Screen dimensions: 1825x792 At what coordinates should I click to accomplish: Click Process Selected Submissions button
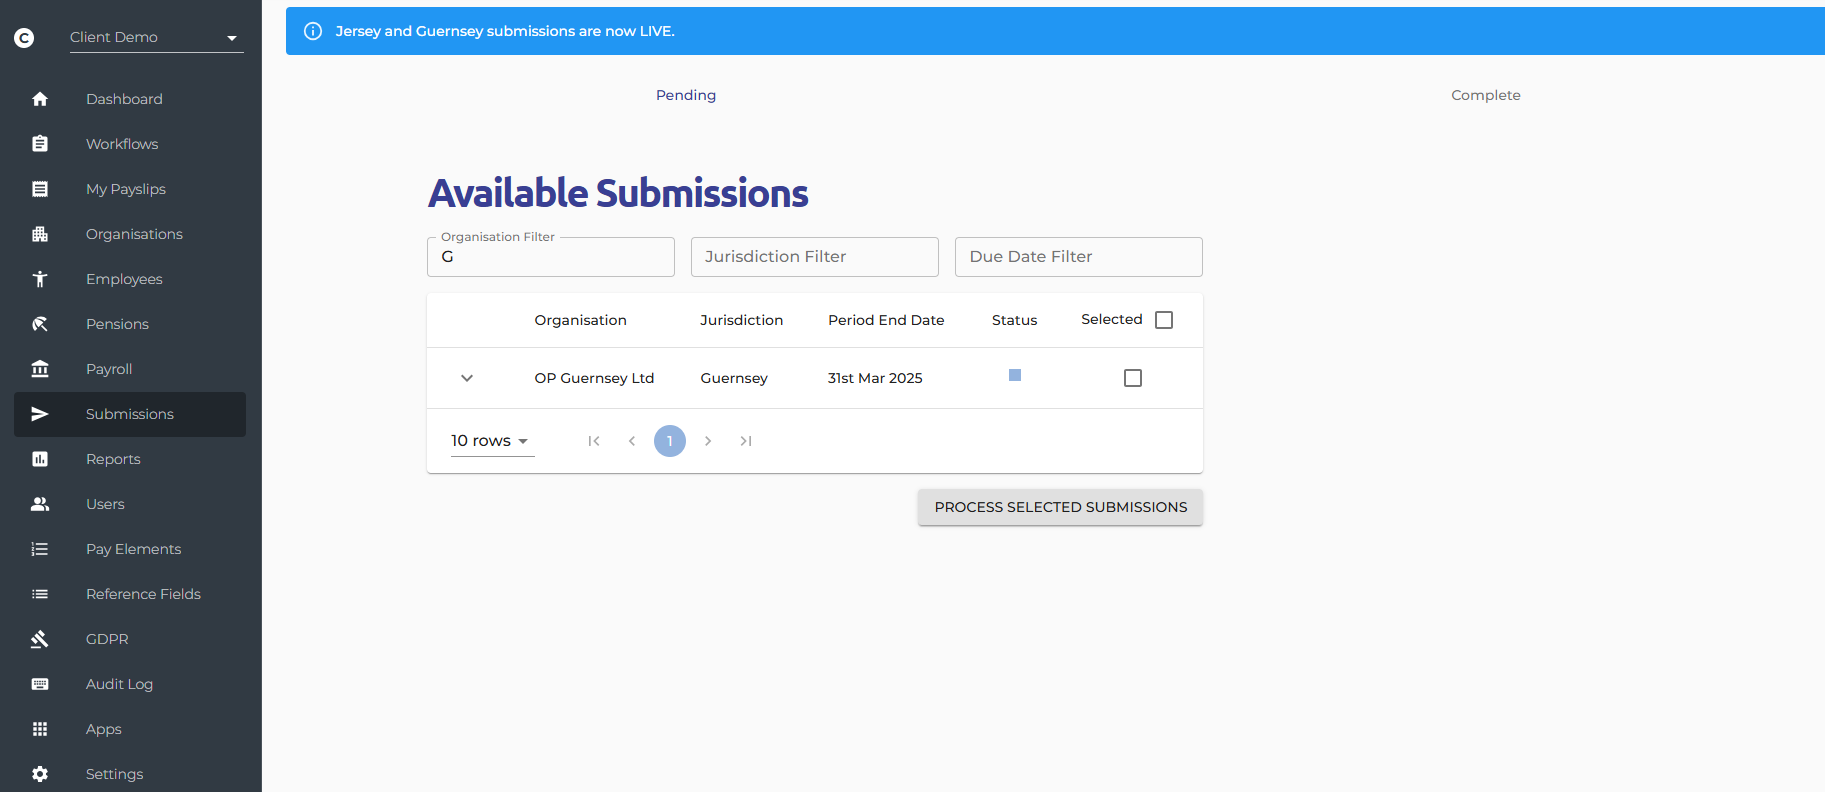(1061, 507)
